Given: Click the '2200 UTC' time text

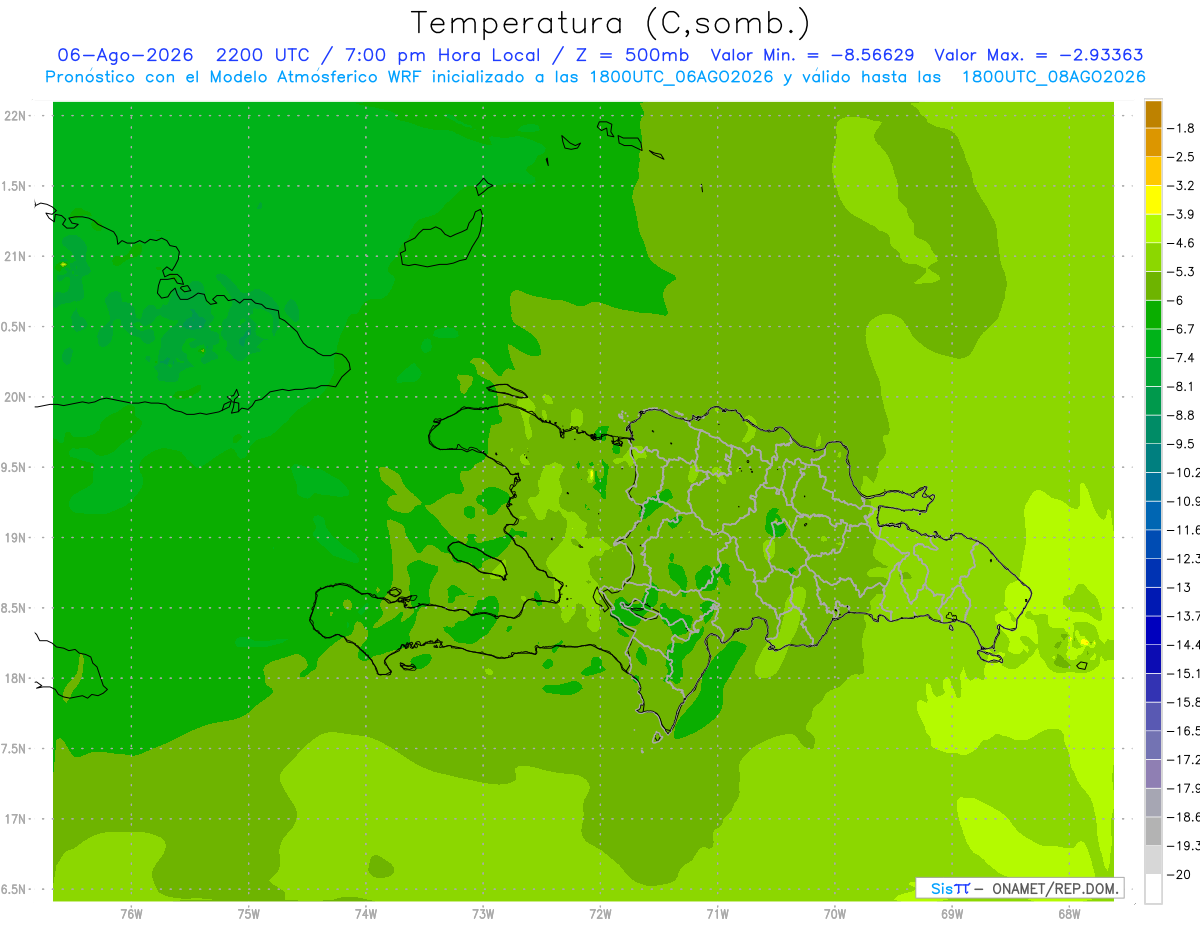Looking at the screenshot, I should [262, 55].
